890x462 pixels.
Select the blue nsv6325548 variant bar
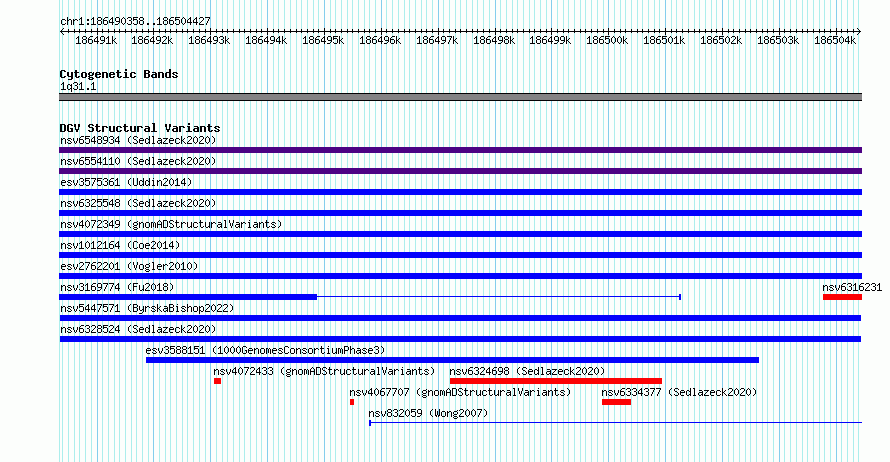[460, 213]
